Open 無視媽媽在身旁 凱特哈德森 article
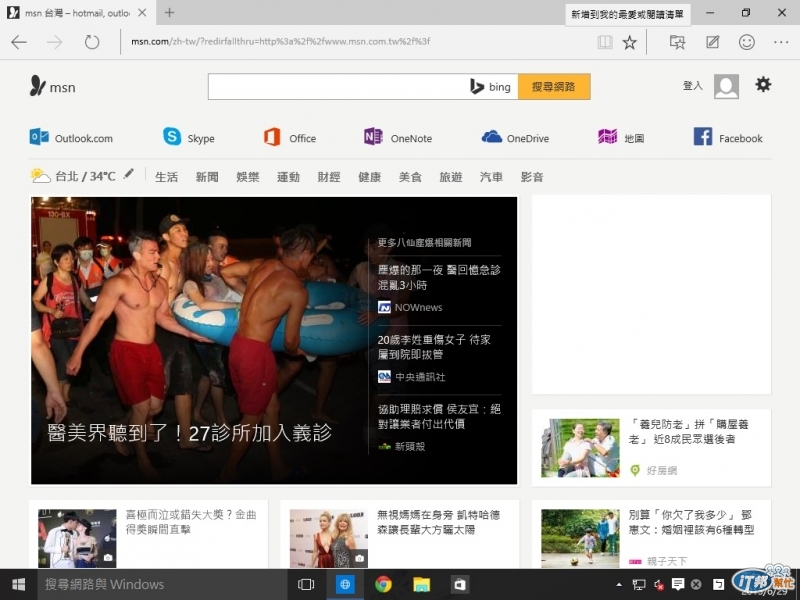The image size is (800, 600). click(438, 522)
